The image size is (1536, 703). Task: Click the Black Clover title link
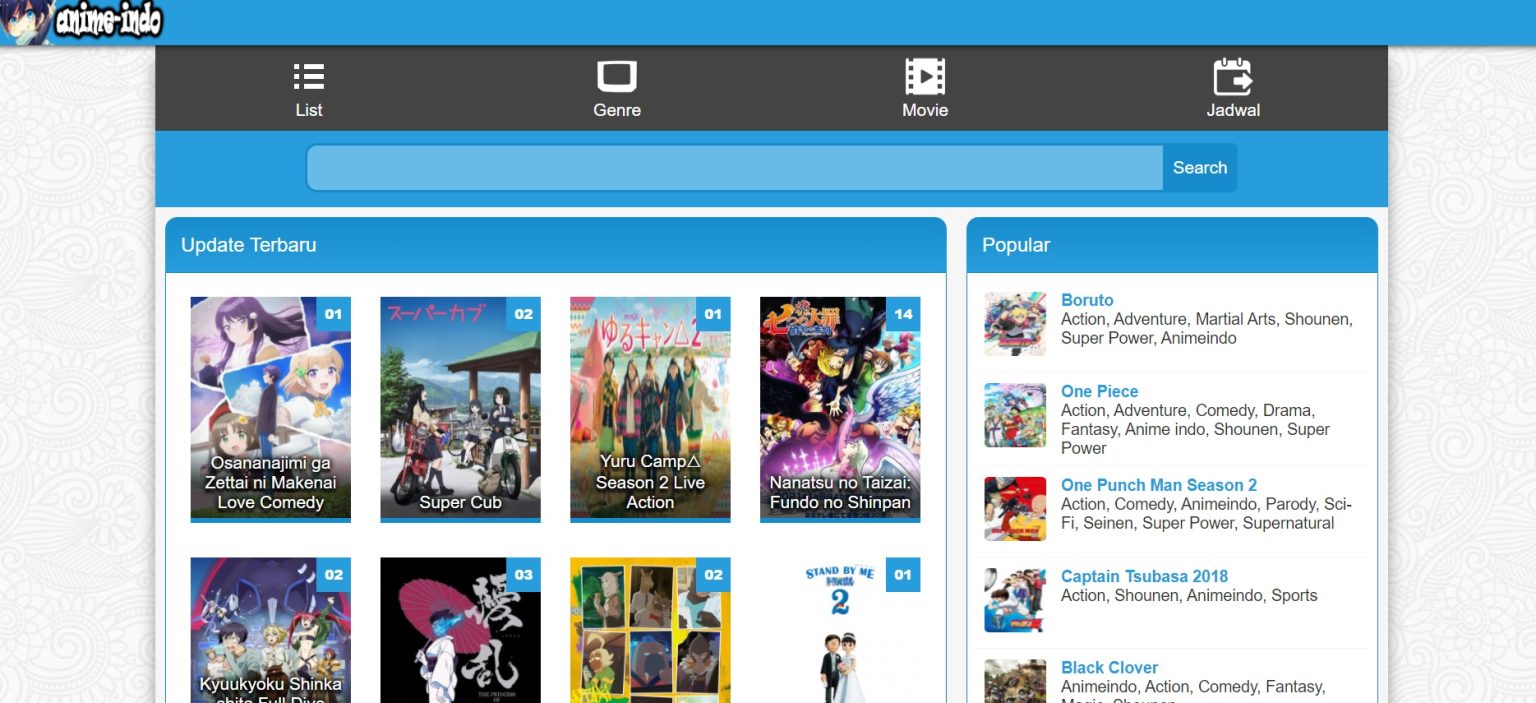tap(1109, 667)
